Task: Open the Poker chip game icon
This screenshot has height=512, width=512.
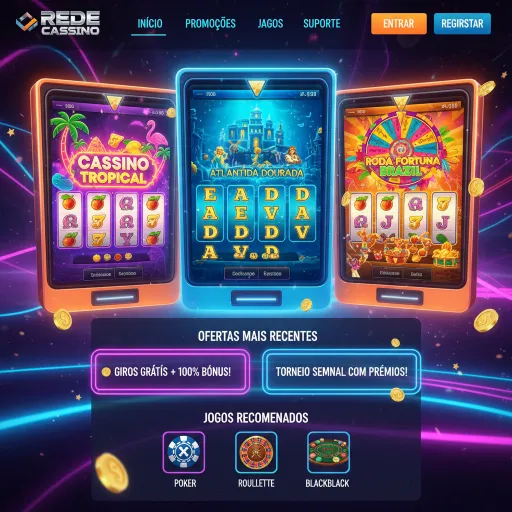Action: (x=184, y=452)
